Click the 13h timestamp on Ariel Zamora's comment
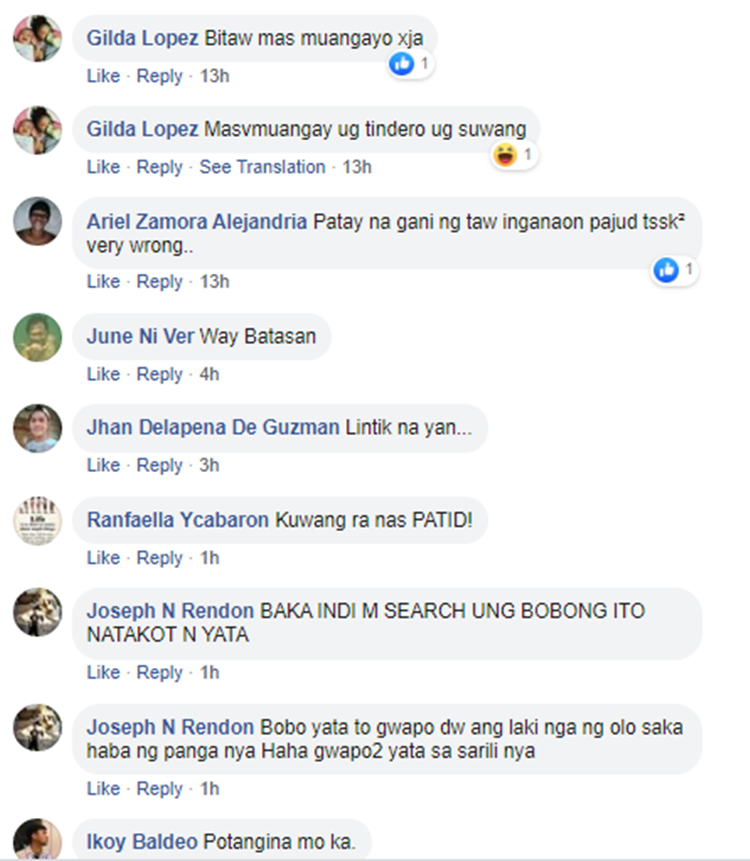This screenshot has width=750, height=861. [x=214, y=281]
